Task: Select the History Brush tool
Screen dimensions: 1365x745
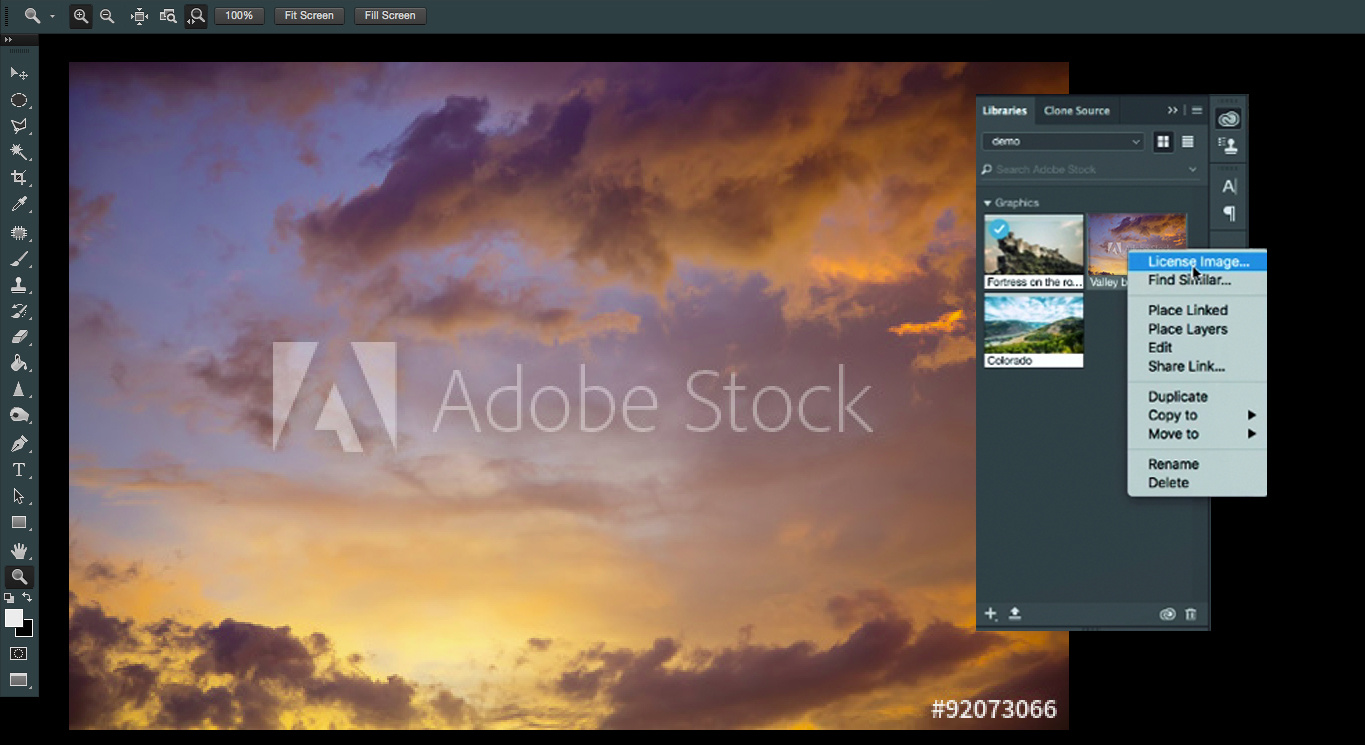Action: pyautogui.click(x=18, y=312)
